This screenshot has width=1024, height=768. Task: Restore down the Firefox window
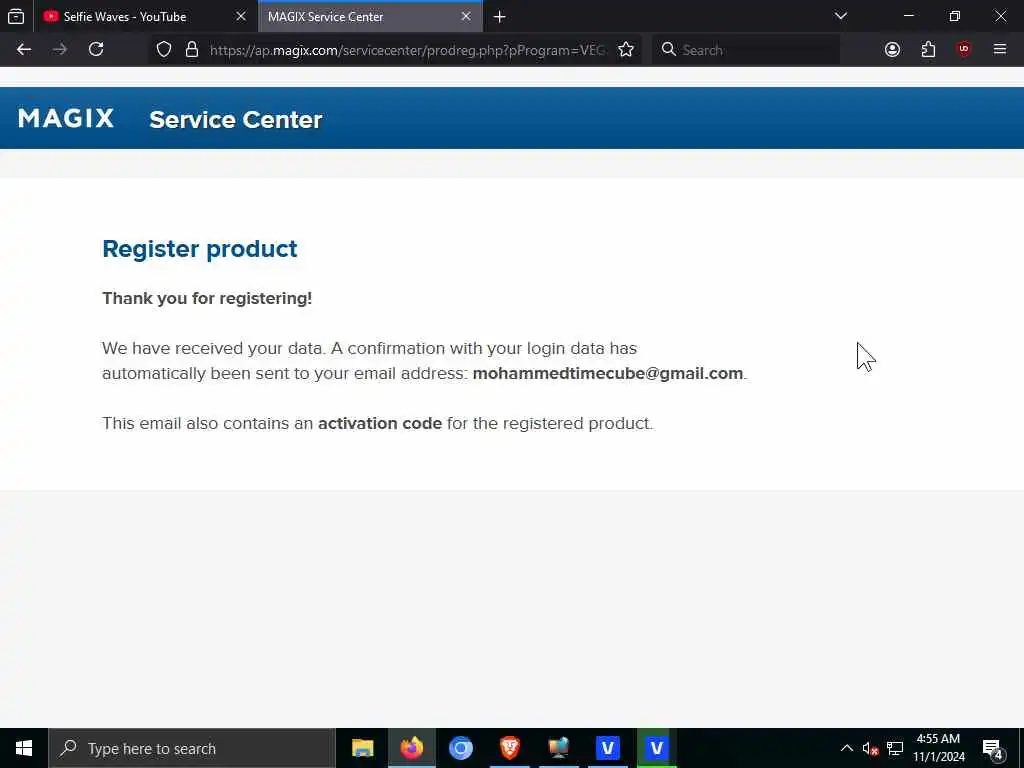(x=955, y=16)
